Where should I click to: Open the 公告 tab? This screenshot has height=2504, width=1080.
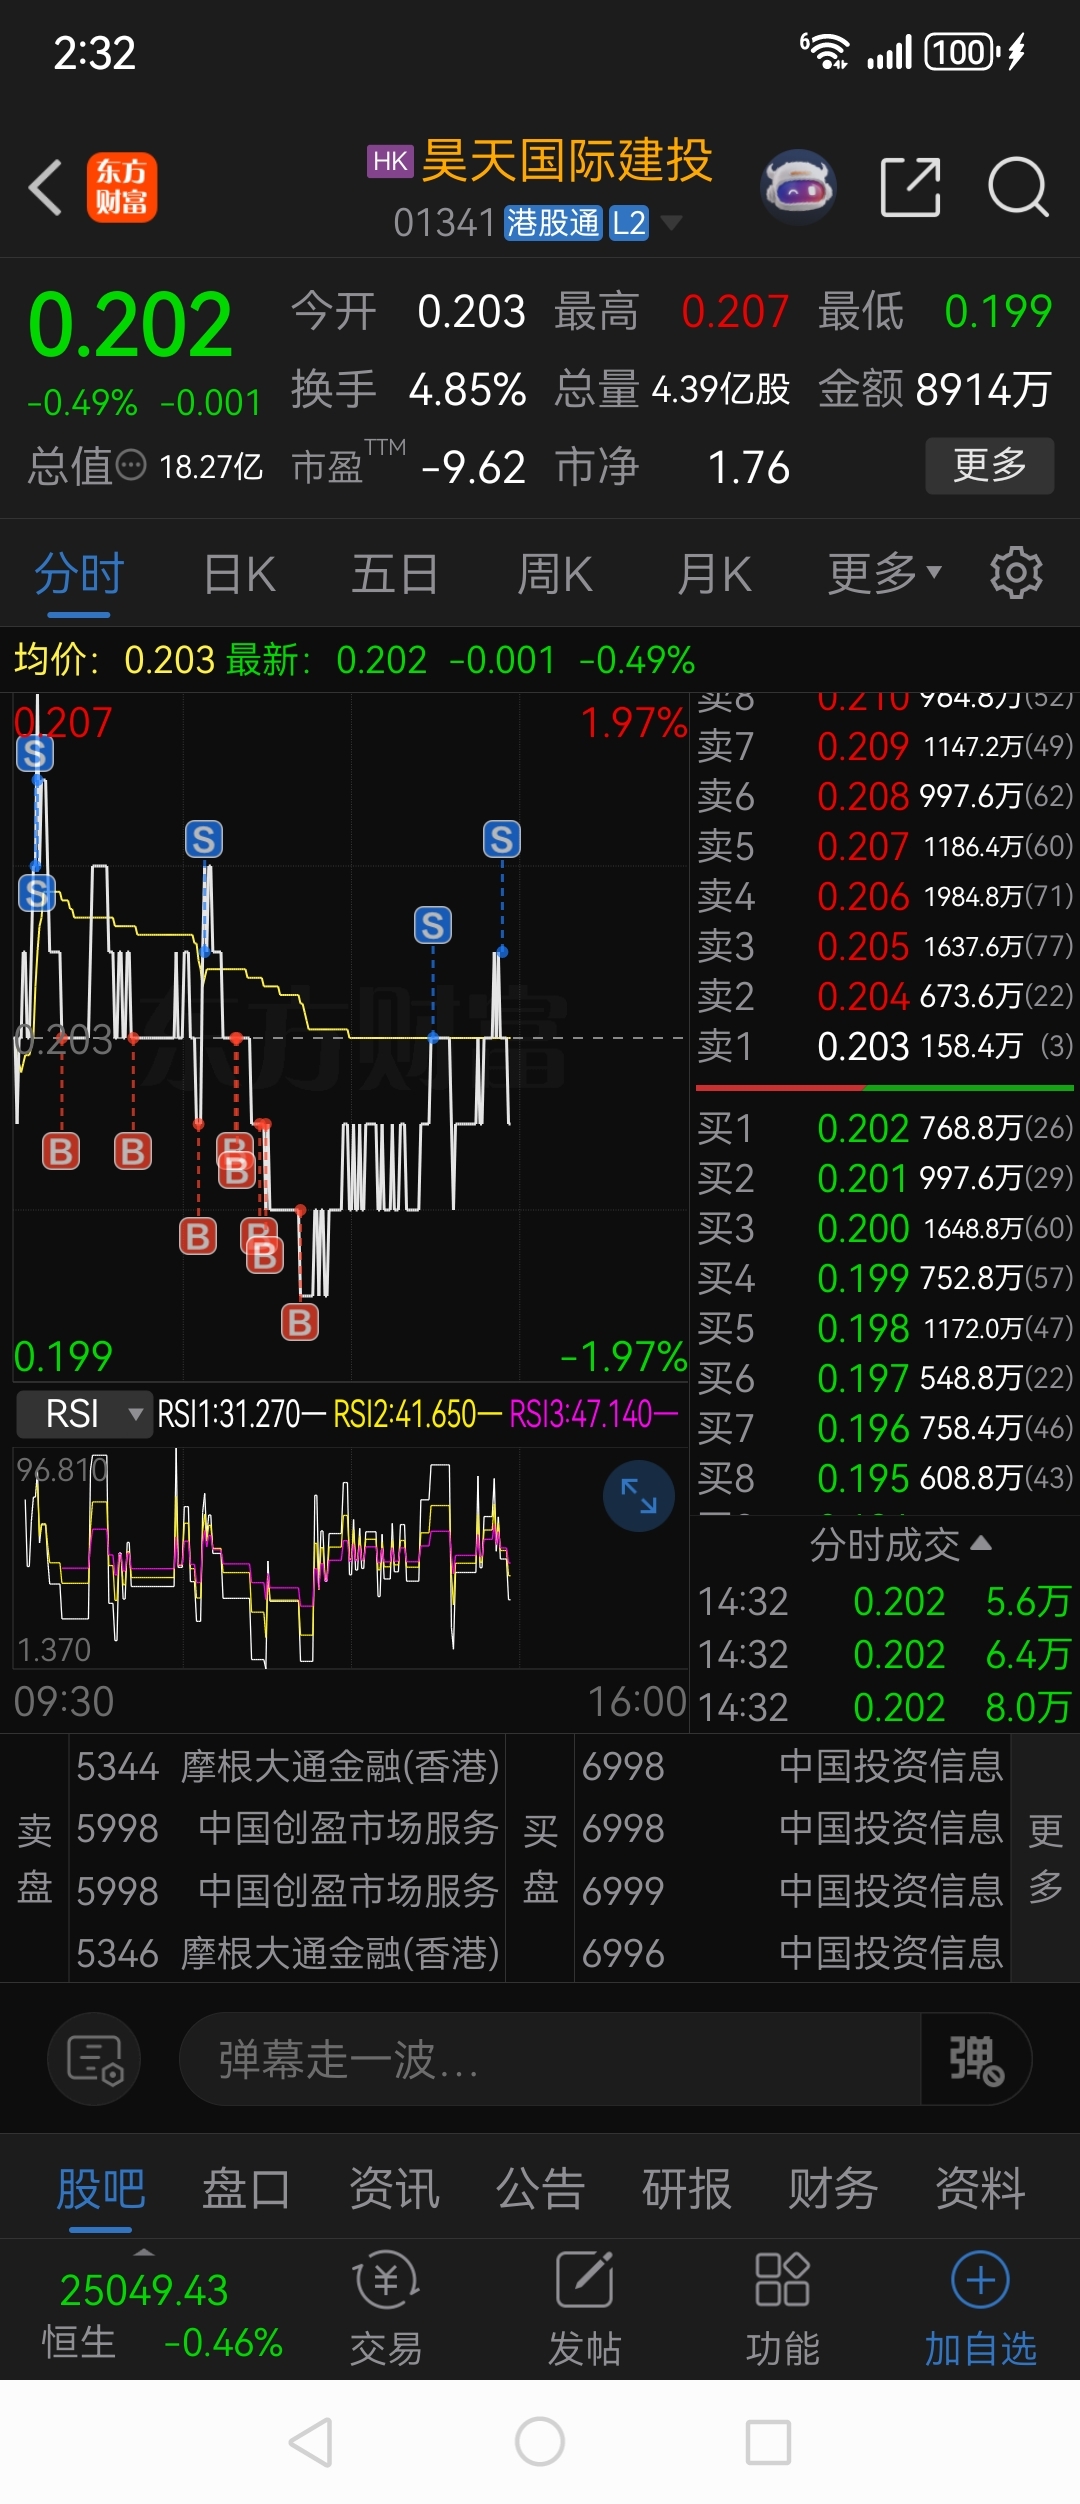pos(540,2188)
